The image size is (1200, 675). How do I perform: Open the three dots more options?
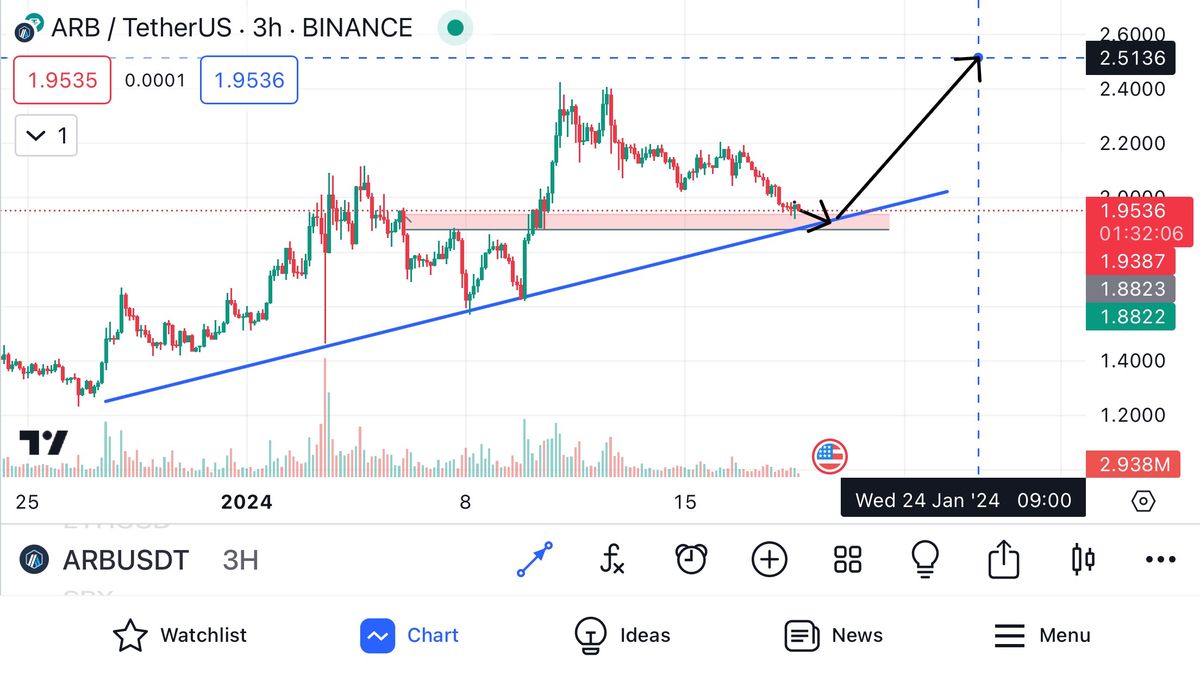click(1160, 560)
